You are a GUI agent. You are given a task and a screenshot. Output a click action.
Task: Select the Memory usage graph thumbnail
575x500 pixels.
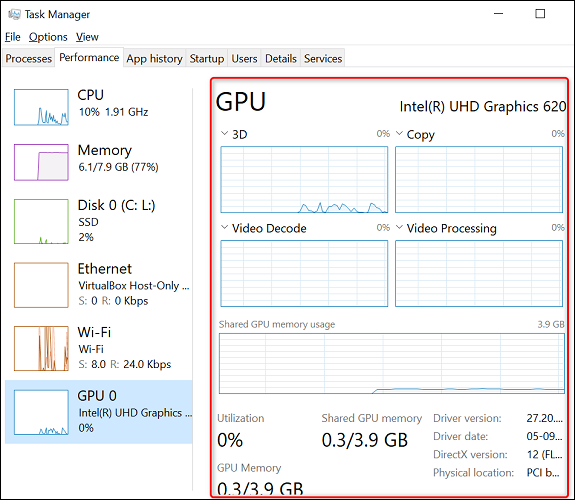click(41, 162)
